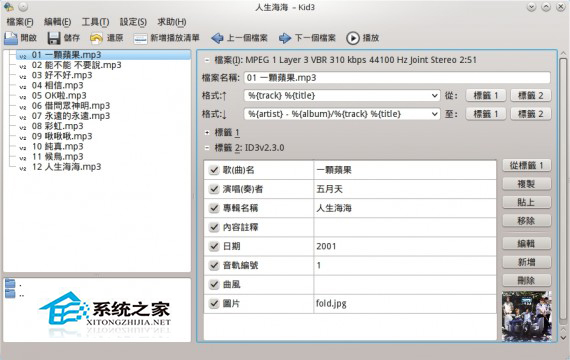Select file 08 彩虹.mp3
This screenshot has width=570, height=360.
[x=57, y=126]
